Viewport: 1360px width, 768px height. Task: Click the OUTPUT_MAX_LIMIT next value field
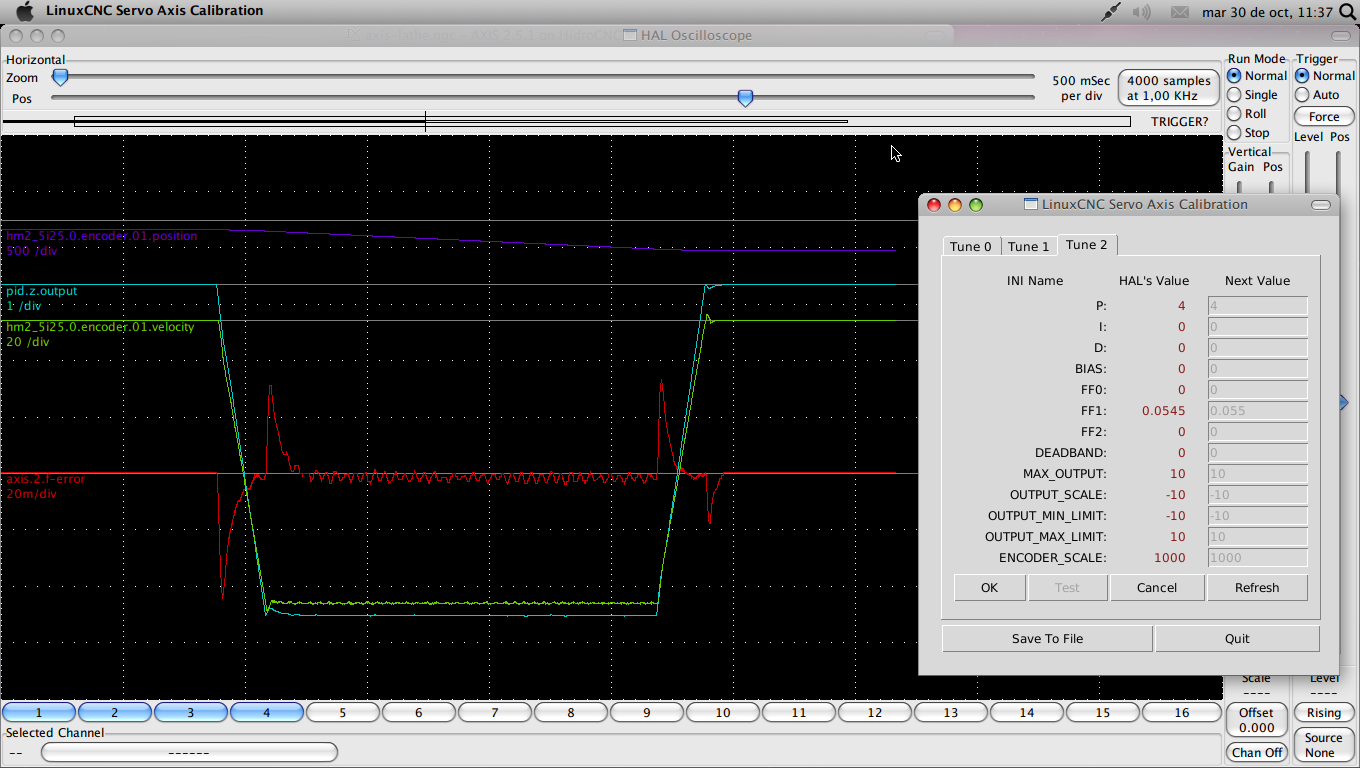pos(1257,537)
